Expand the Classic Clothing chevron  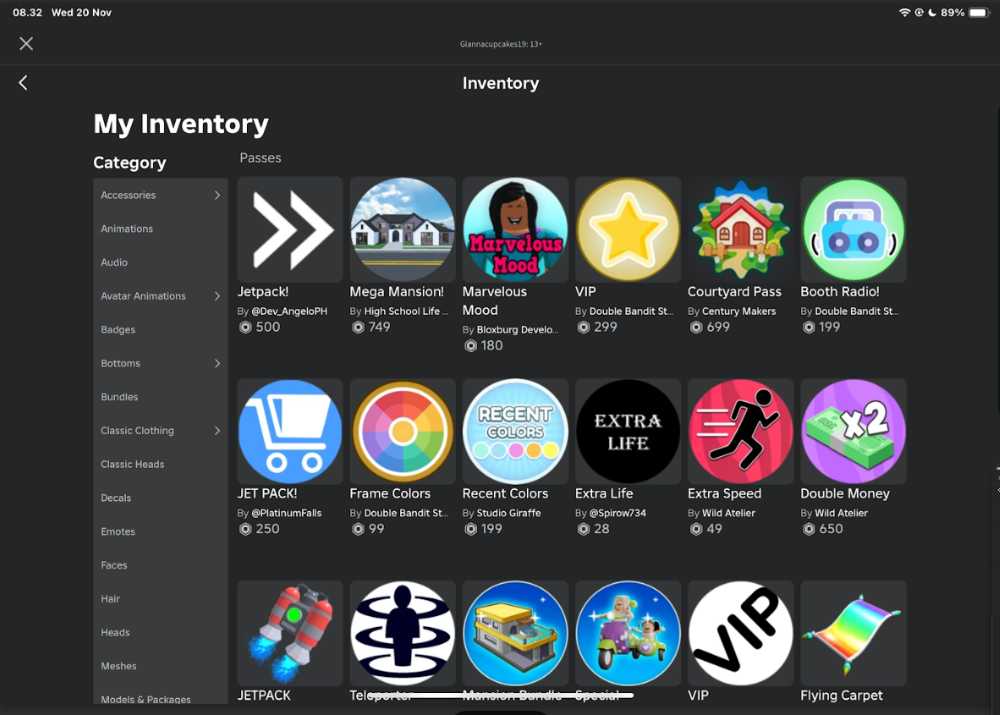[217, 431]
